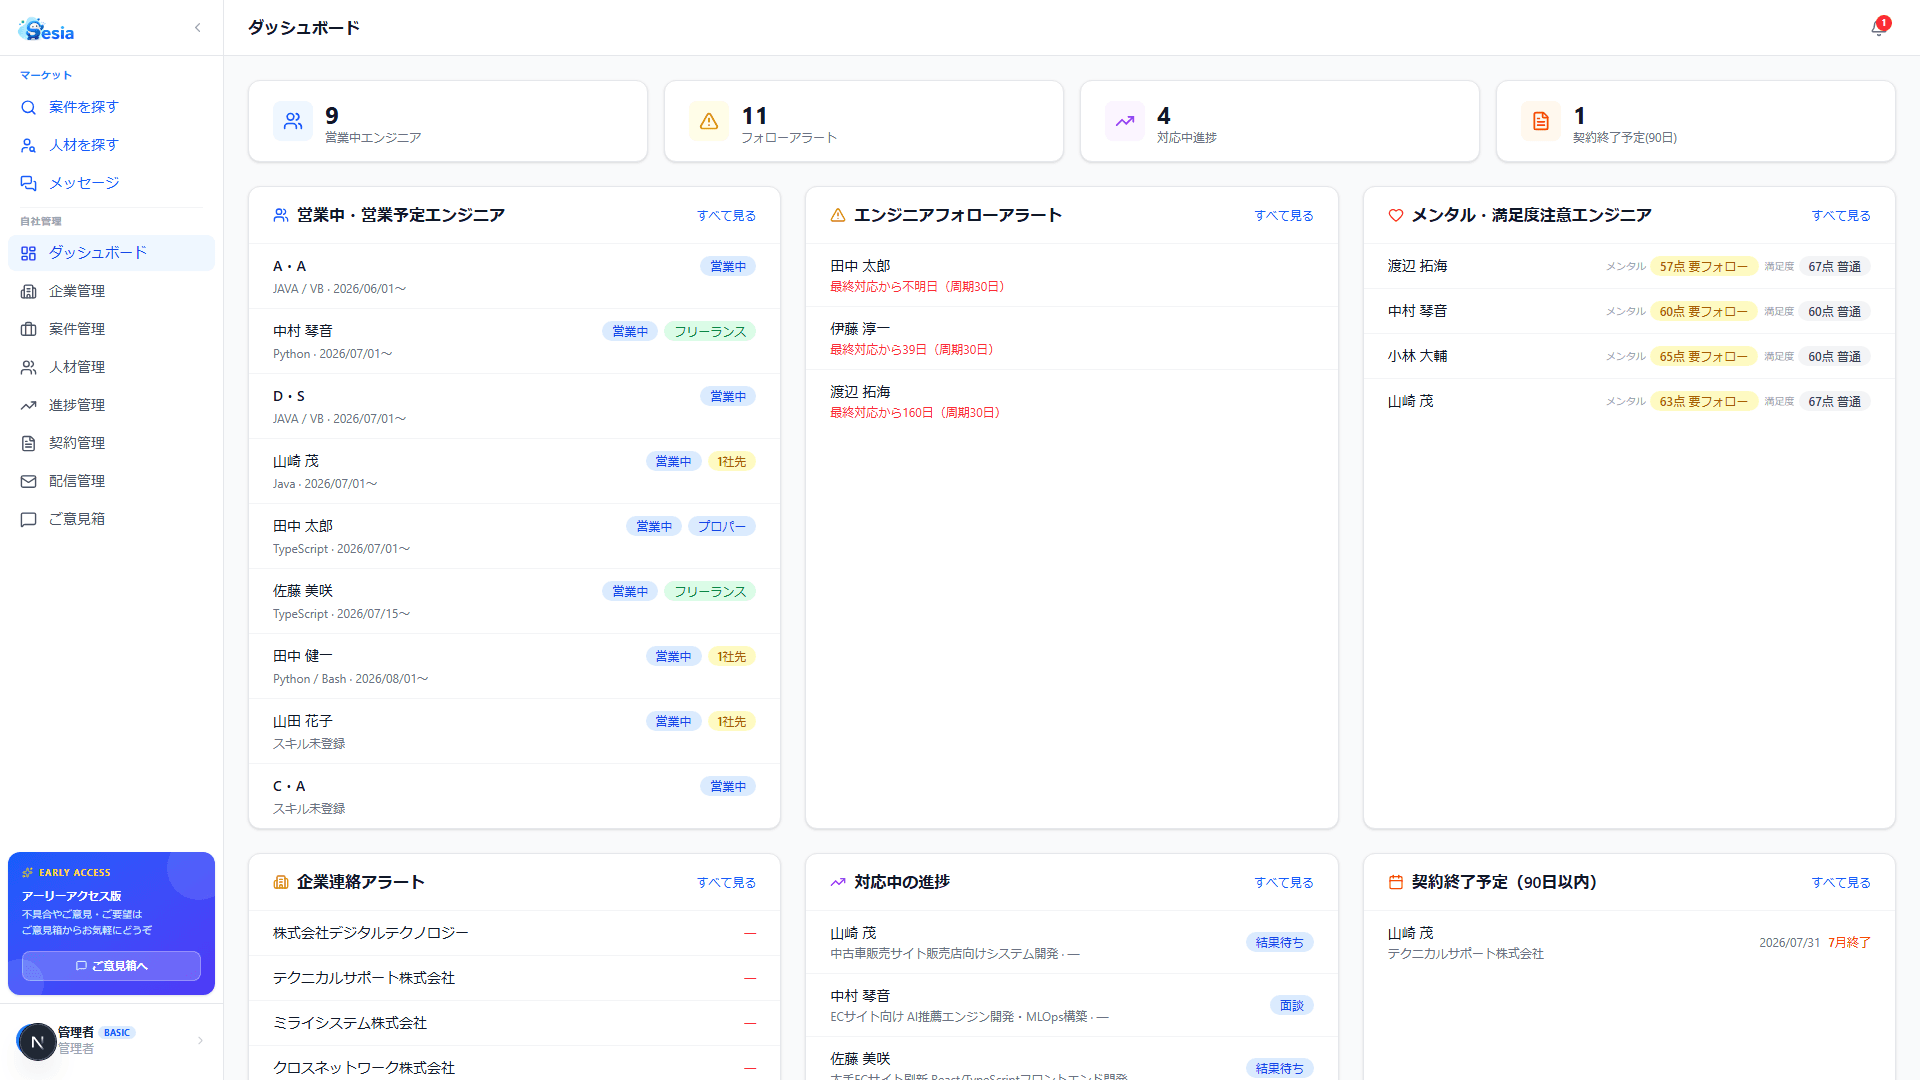Click the 営業中エンジニア people icon card
The image size is (1920, 1080).
pos(448,121)
